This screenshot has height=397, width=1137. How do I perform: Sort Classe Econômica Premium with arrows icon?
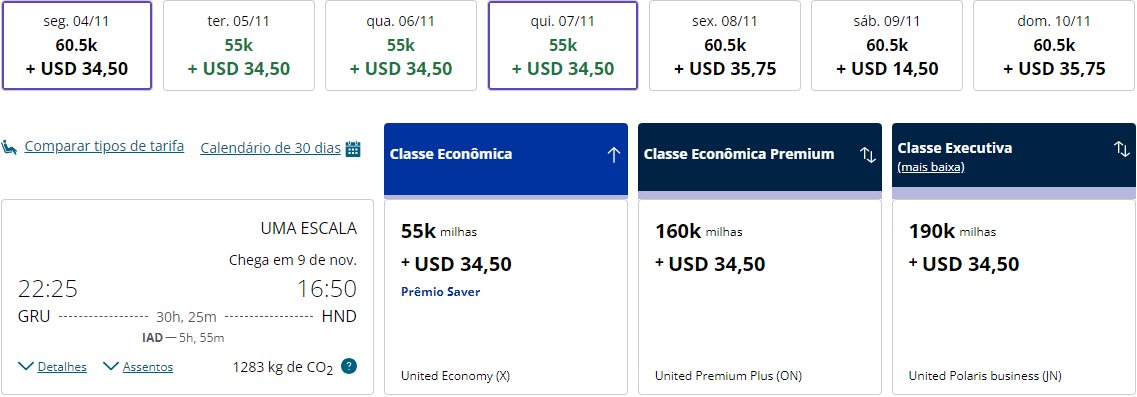pyautogui.click(x=868, y=154)
